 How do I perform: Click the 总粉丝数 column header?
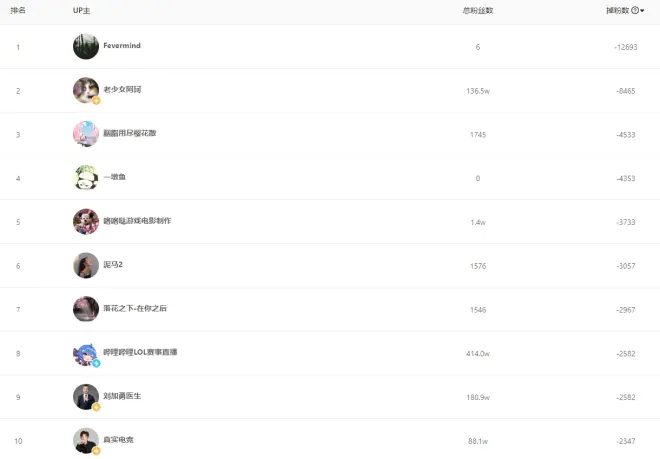478,10
